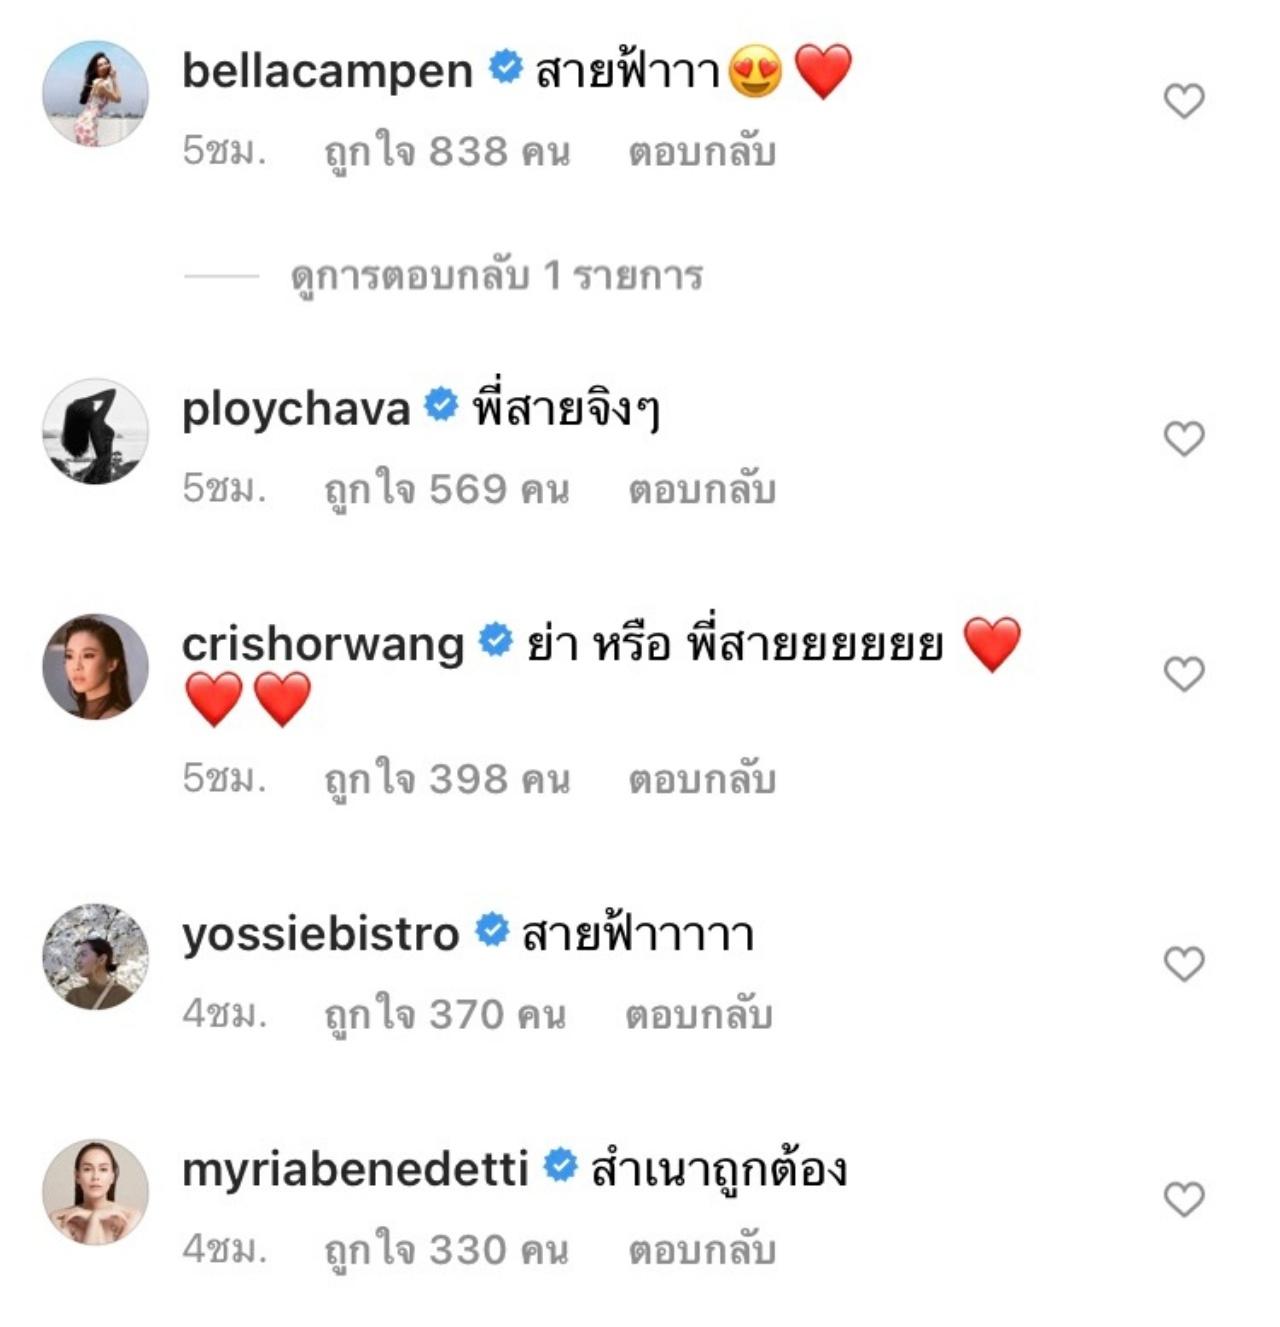
Task: Like bellacampen's comment with heart icon
Action: 1184,101
